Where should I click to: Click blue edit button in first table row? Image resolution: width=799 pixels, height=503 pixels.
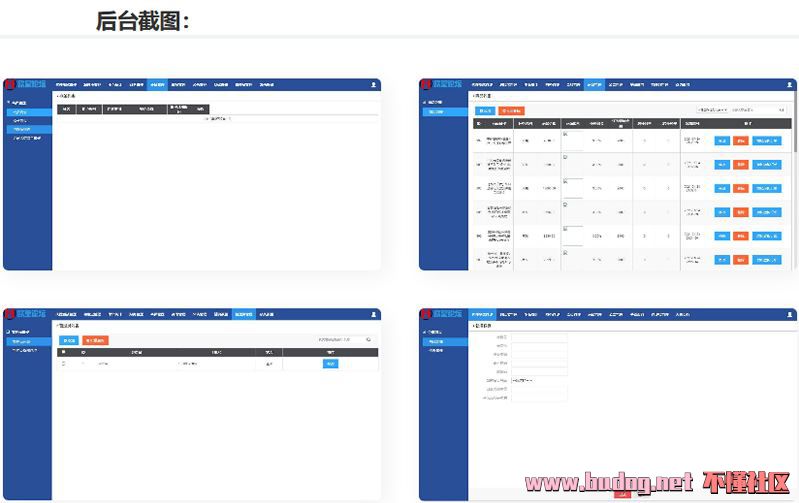coord(722,141)
